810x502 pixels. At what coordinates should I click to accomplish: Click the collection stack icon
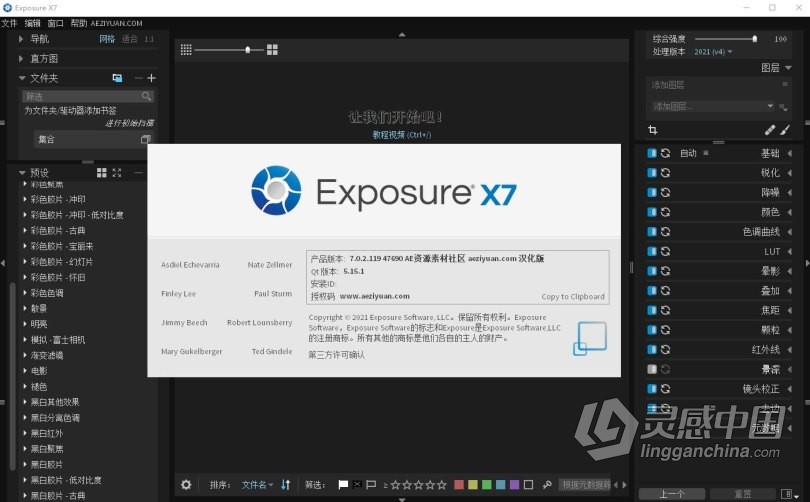[146, 139]
